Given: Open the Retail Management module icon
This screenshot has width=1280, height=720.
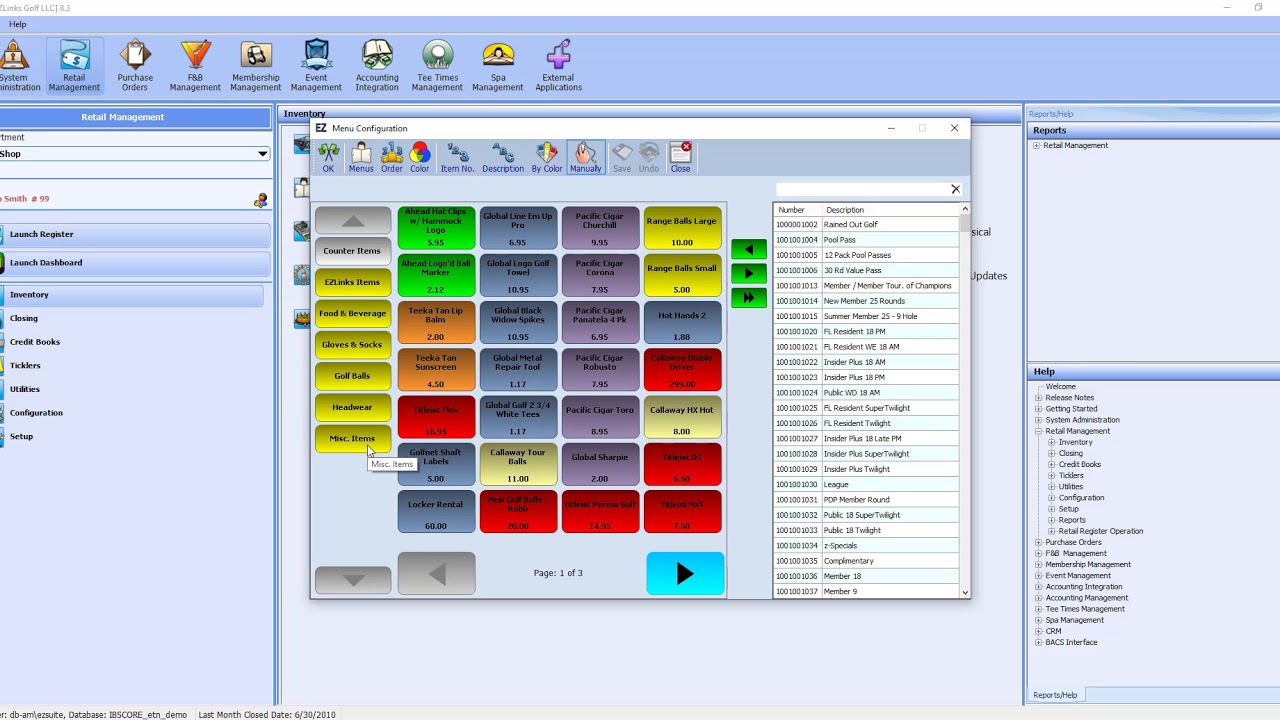Looking at the screenshot, I should 74,66.
